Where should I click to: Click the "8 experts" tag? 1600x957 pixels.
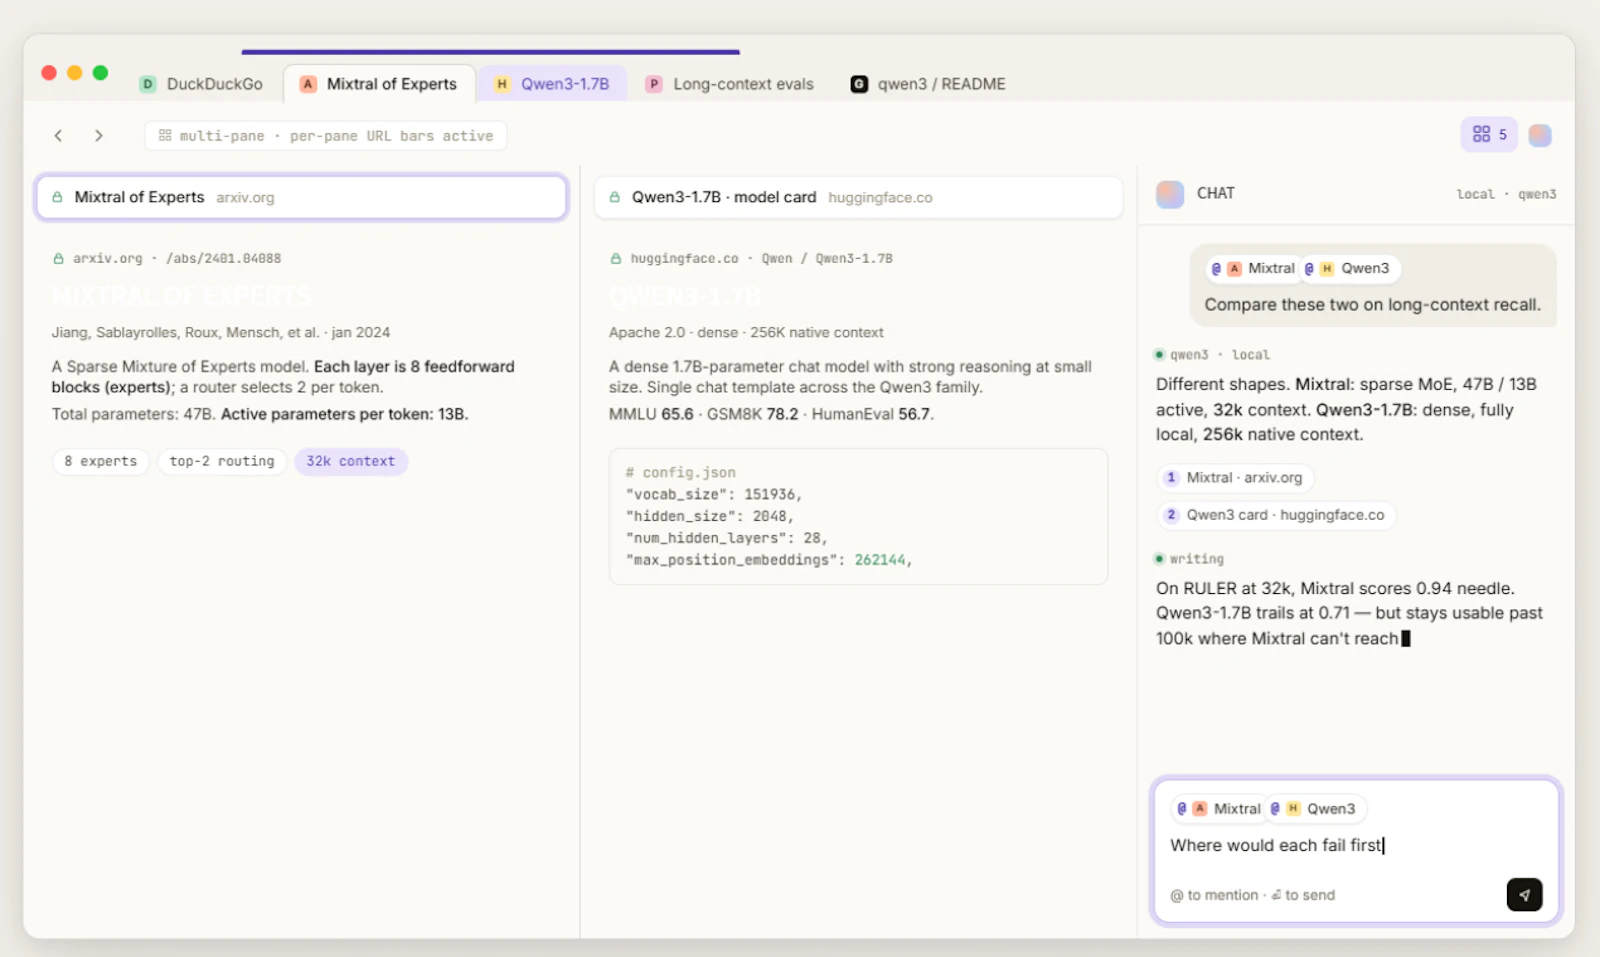click(101, 462)
